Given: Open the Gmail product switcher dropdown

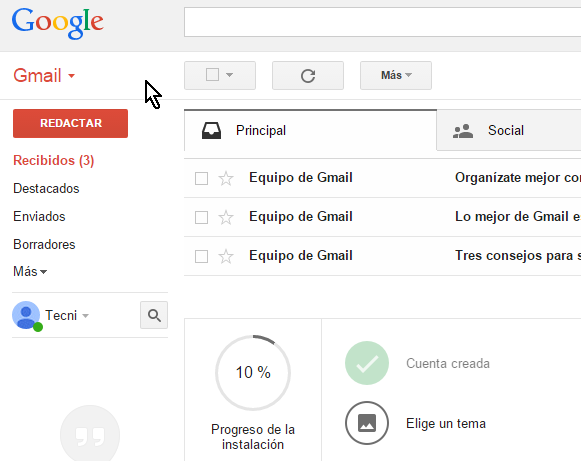Looking at the screenshot, I should [x=44, y=76].
